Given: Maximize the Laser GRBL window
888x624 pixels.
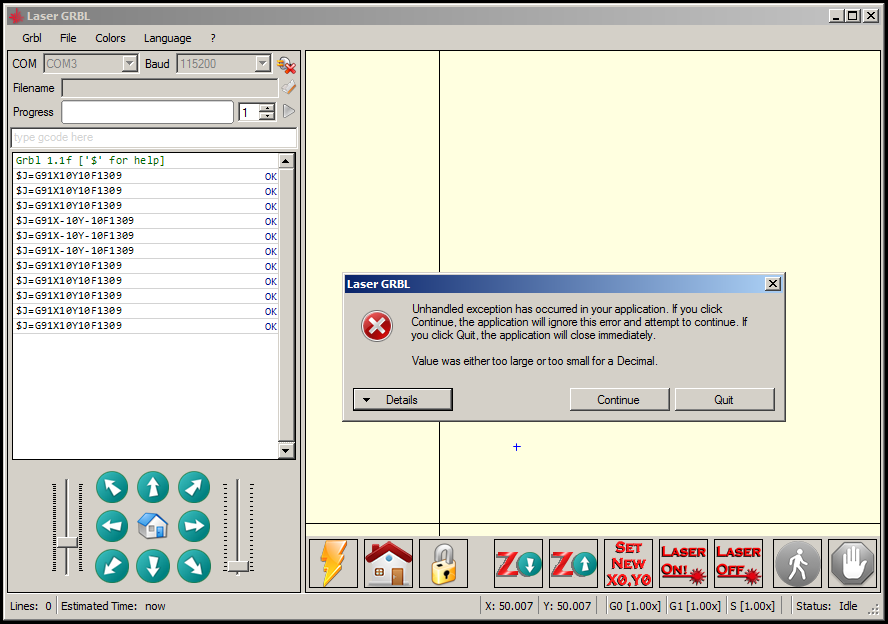Looking at the screenshot, I should pyautogui.click(x=853, y=16).
